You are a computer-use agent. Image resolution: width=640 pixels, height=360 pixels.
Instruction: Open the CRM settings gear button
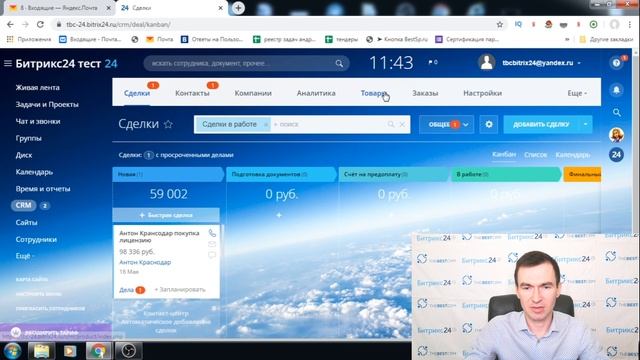click(x=489, y=124)
